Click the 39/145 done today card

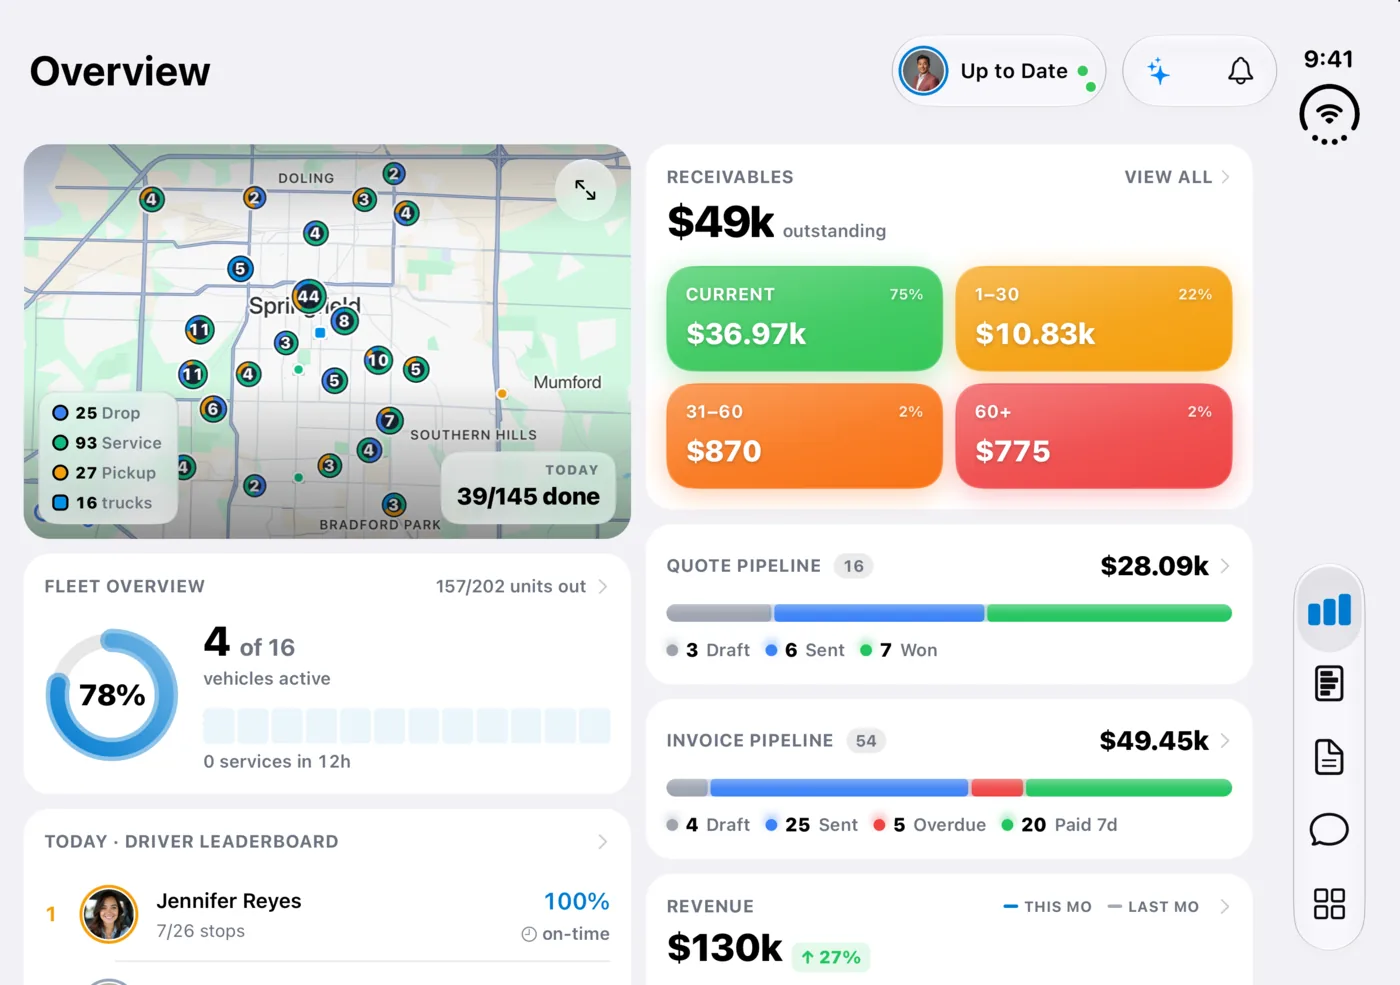pyautogui.click(x=528, y=486)
